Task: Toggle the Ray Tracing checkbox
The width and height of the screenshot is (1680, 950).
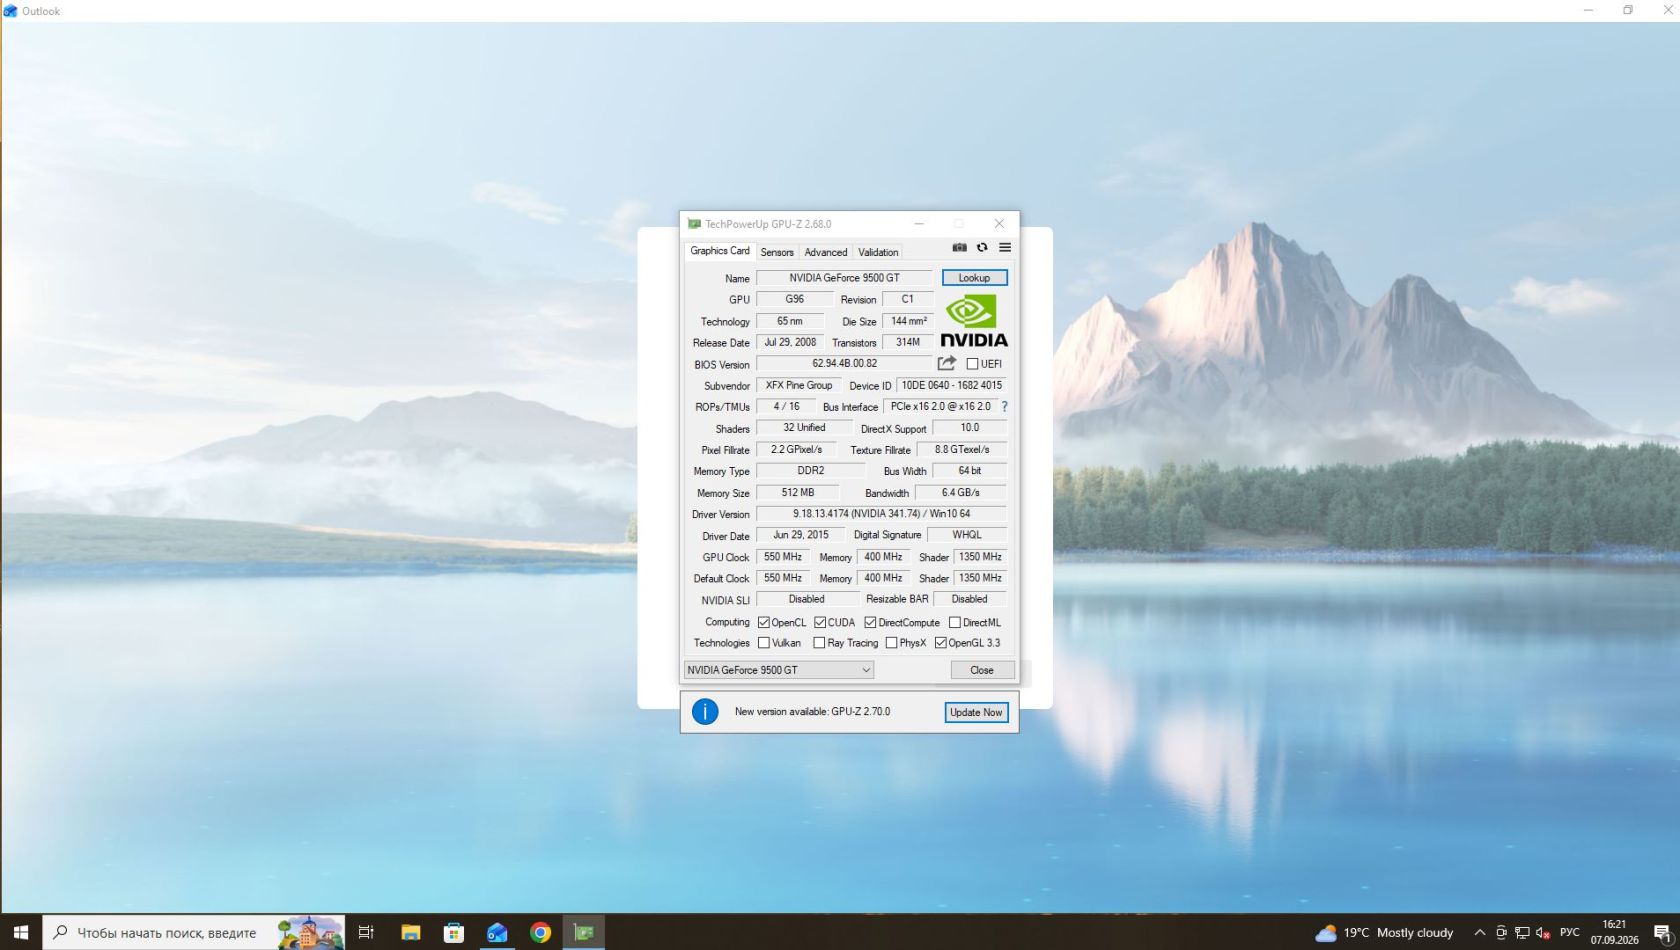Action: (819, 643)
